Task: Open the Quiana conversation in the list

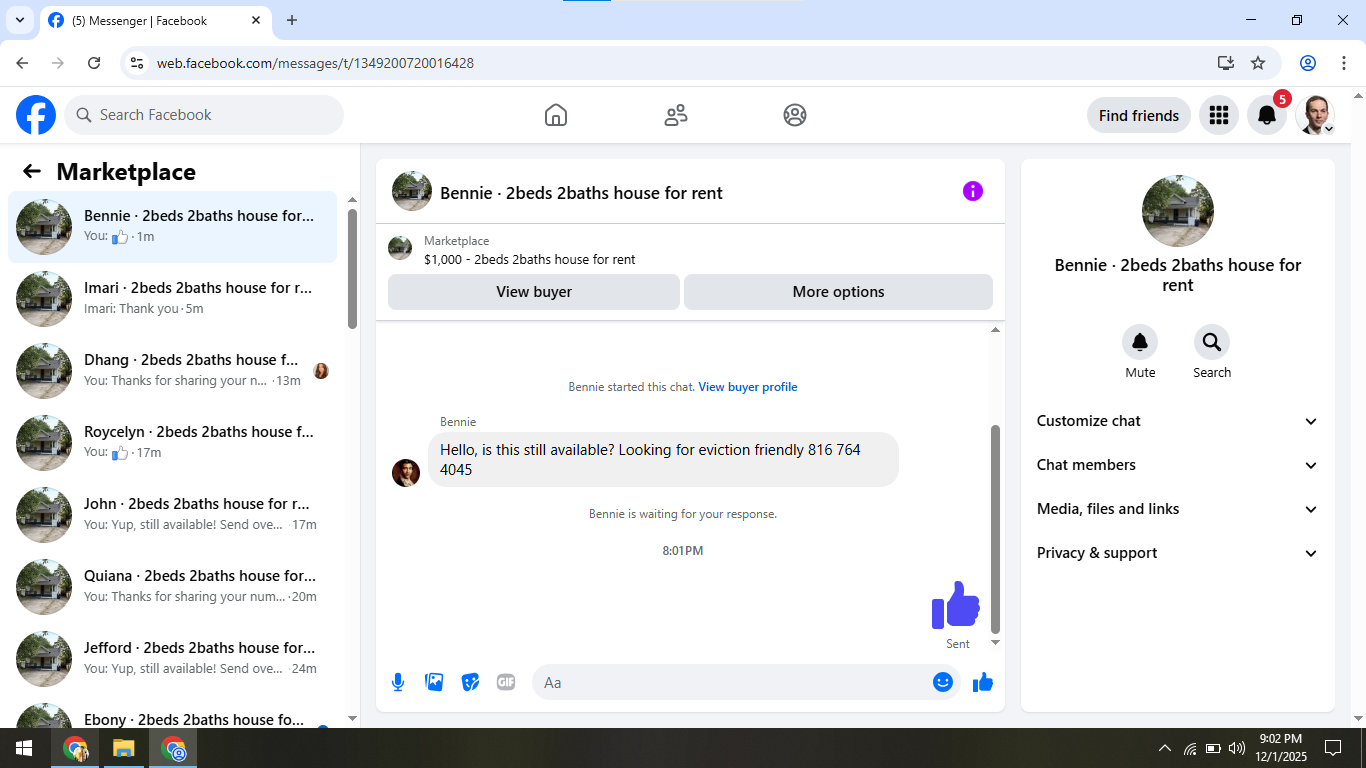Action: (x=172, y=587)
